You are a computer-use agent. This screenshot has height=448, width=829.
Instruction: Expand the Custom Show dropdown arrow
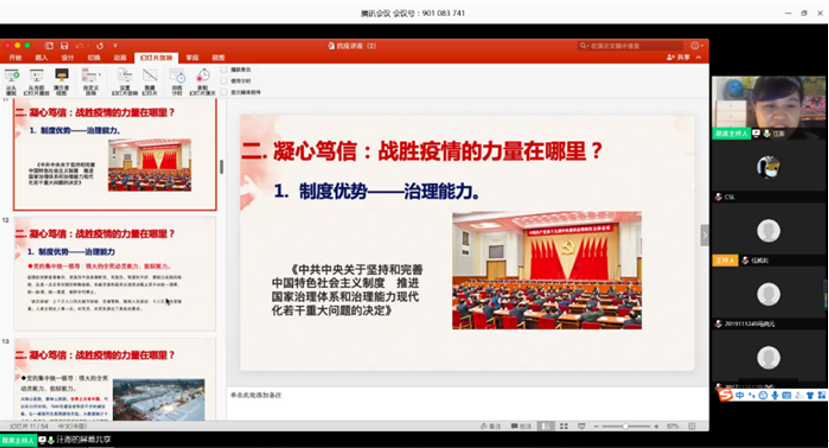coord(99,75)
